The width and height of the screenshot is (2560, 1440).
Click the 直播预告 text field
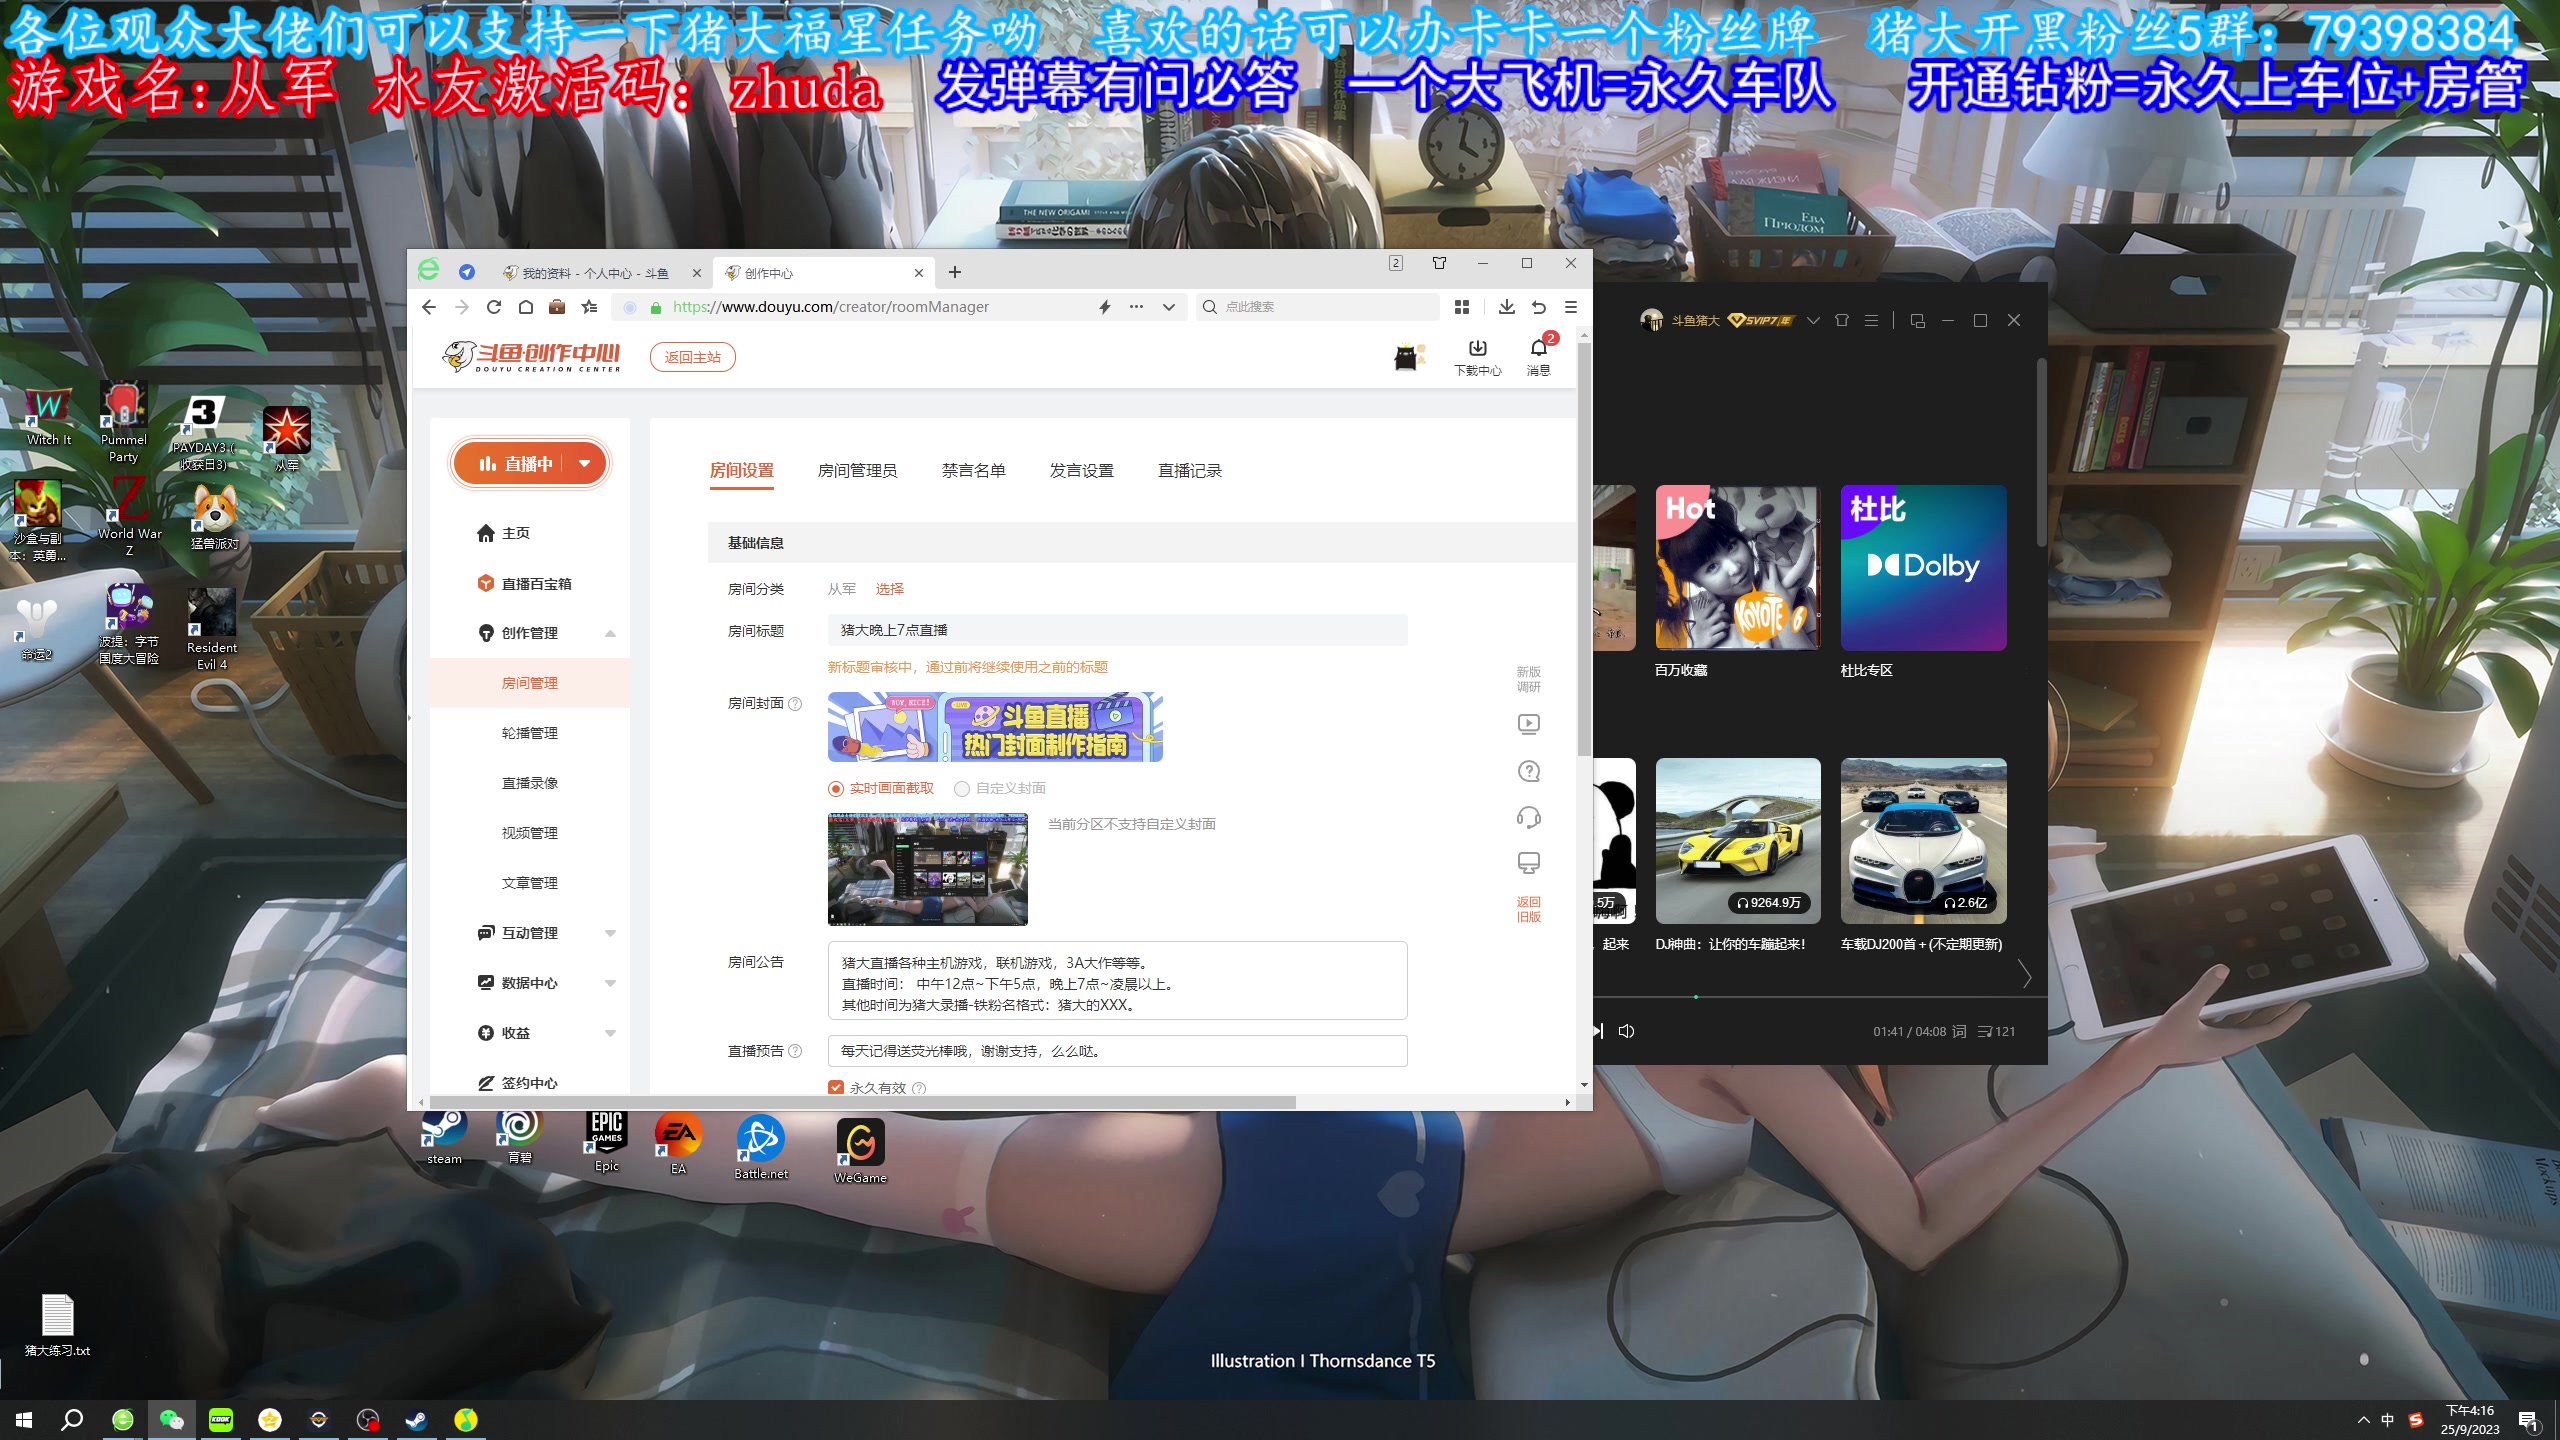[x=1117, y=1051]
